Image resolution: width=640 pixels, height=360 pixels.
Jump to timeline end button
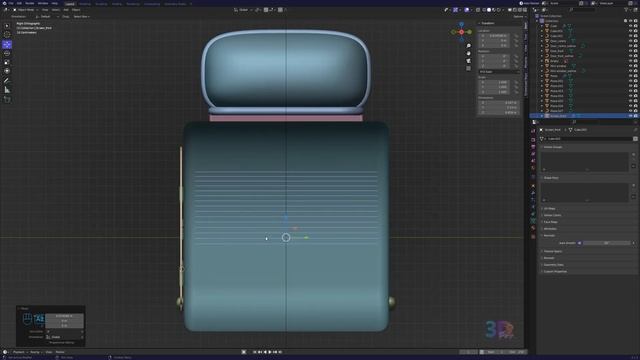(280, 352)
